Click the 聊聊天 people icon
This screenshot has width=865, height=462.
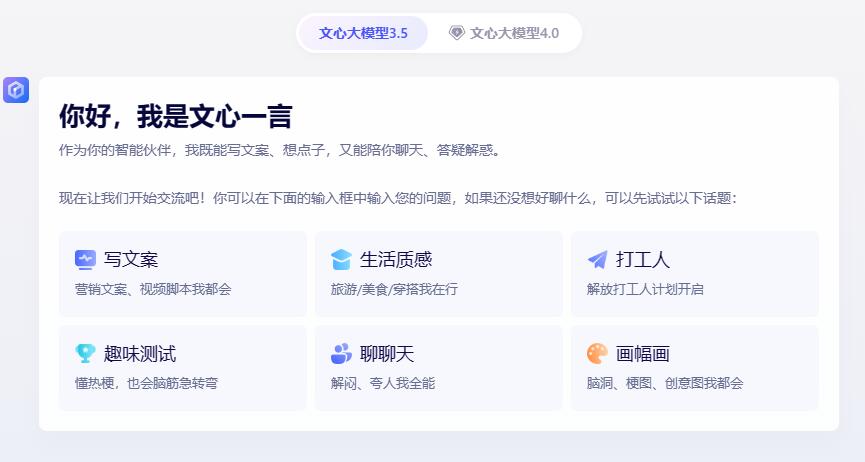(x=341, y=354)
